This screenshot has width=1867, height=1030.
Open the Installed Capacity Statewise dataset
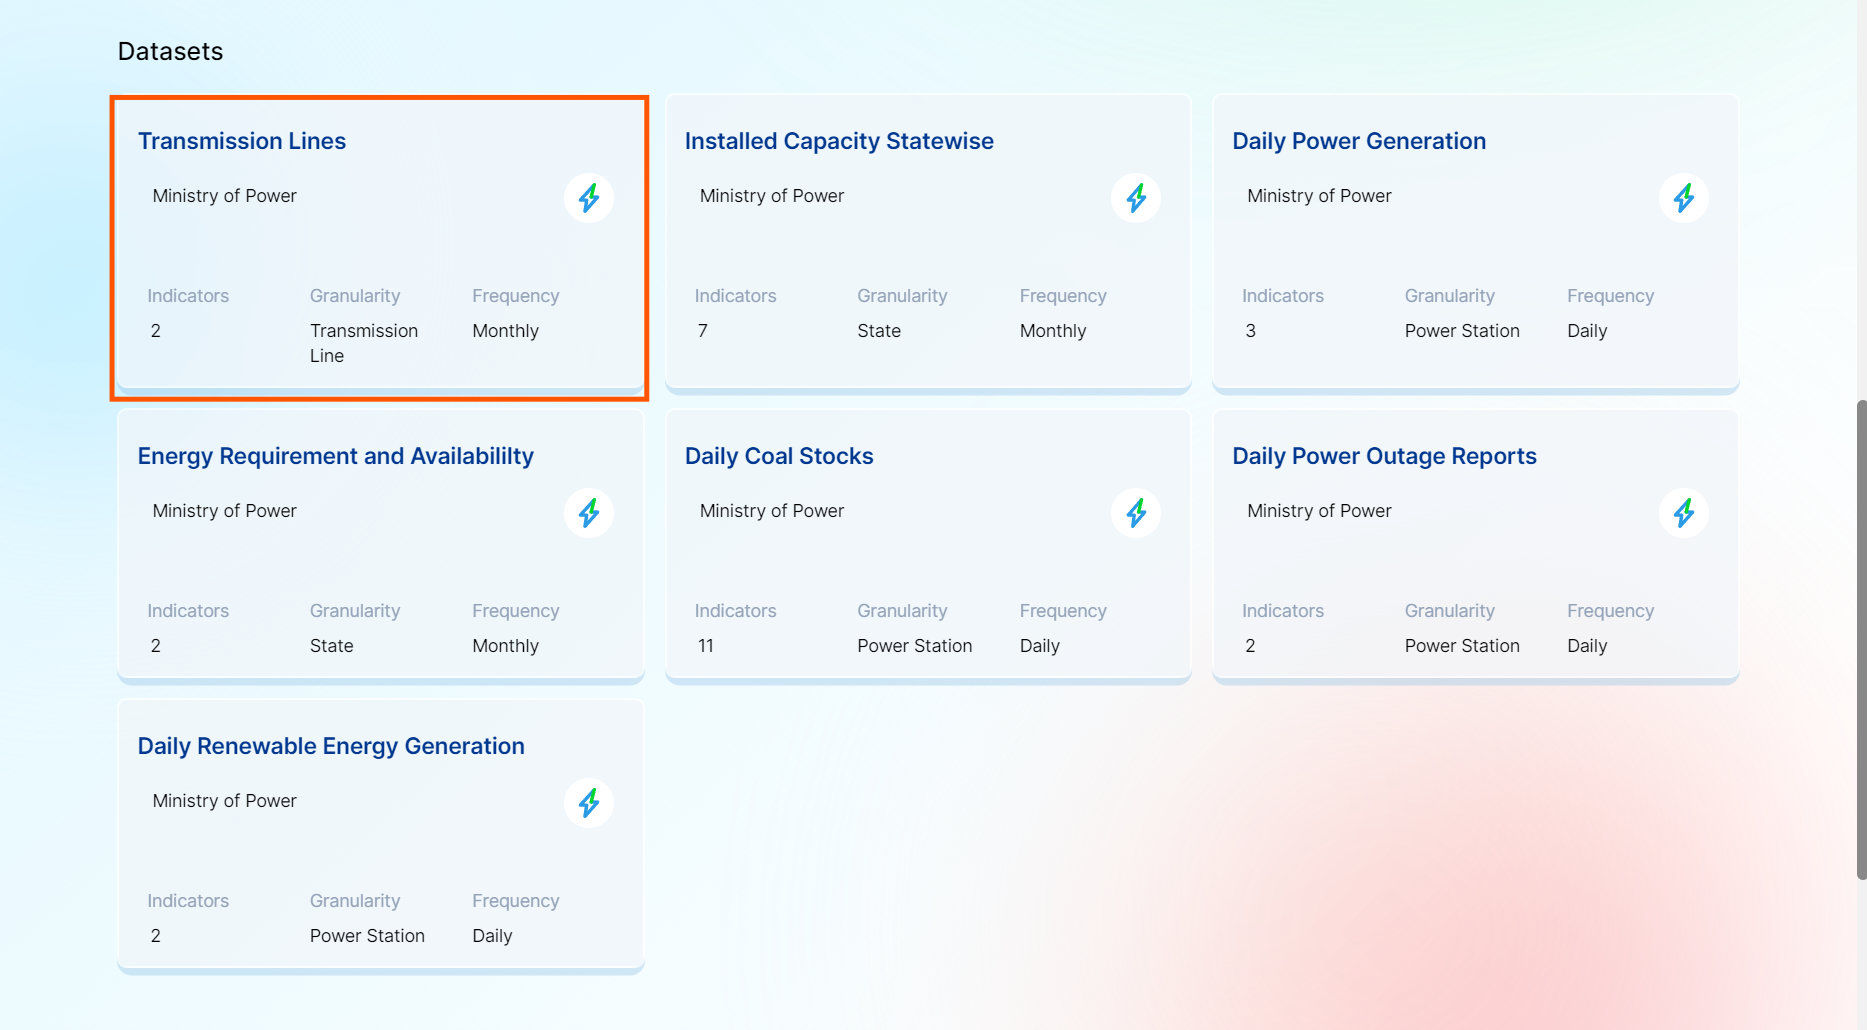click(839, 141)
